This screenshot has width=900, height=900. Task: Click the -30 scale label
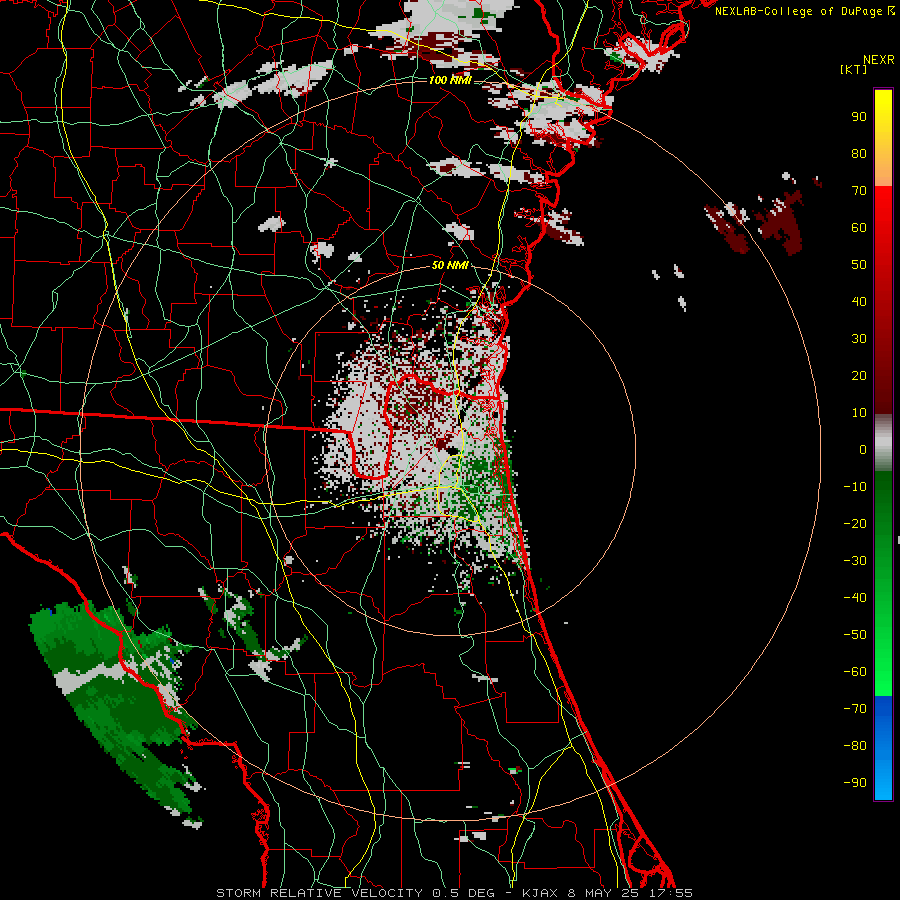[855, 561]
